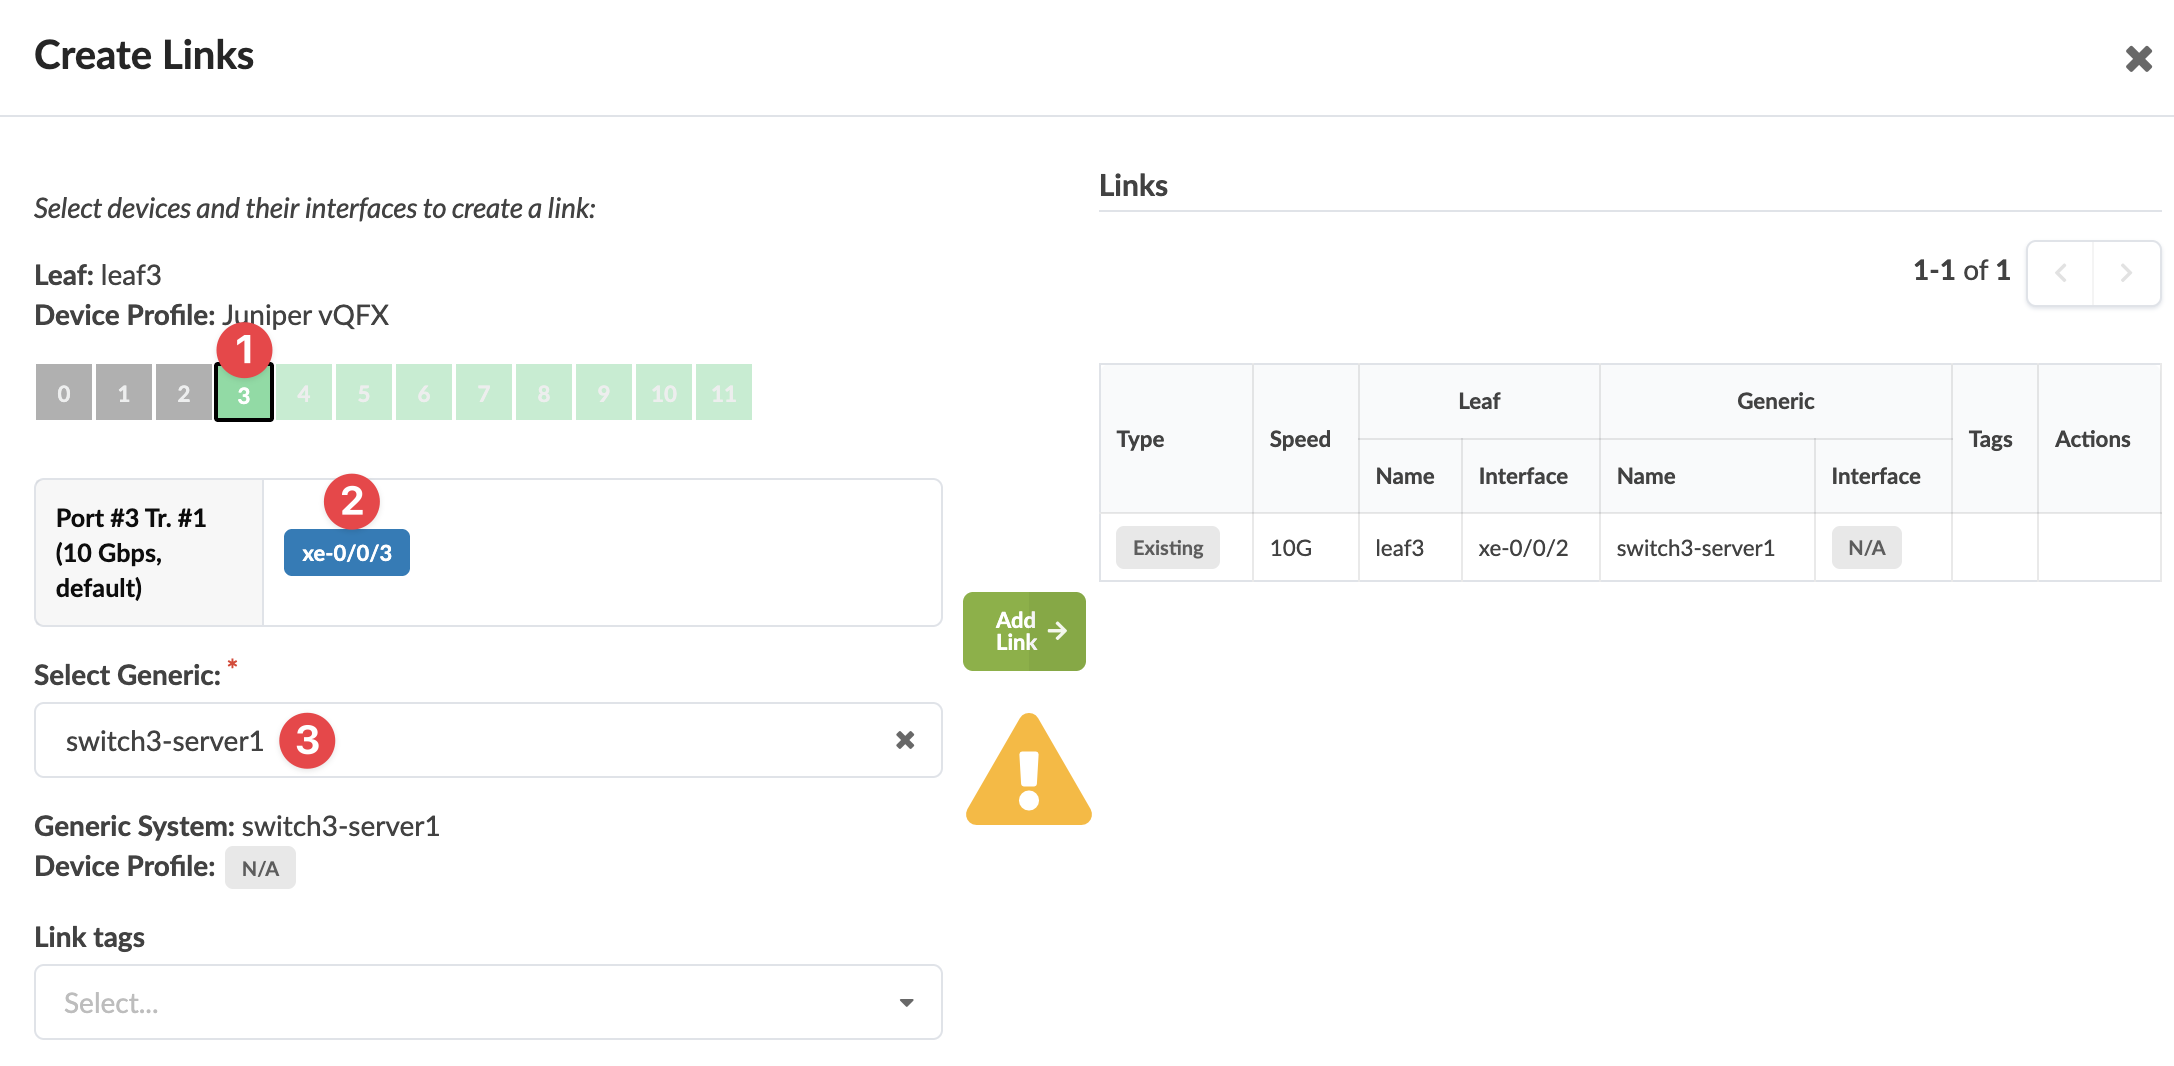This screenshot has width=2174, height=1066.
Task: Click the Add Link button
Action: click(x=1024, y=631)
